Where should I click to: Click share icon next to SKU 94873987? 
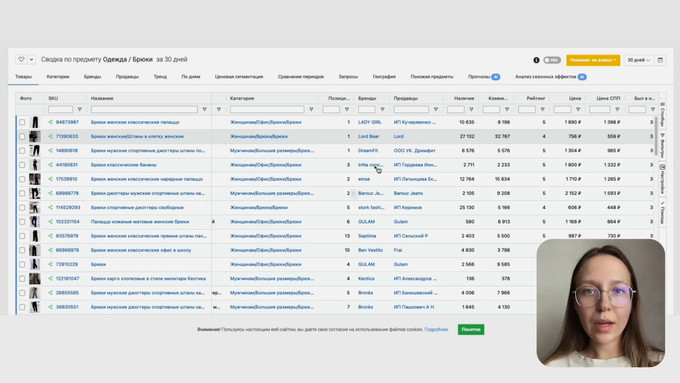(50, 122)
